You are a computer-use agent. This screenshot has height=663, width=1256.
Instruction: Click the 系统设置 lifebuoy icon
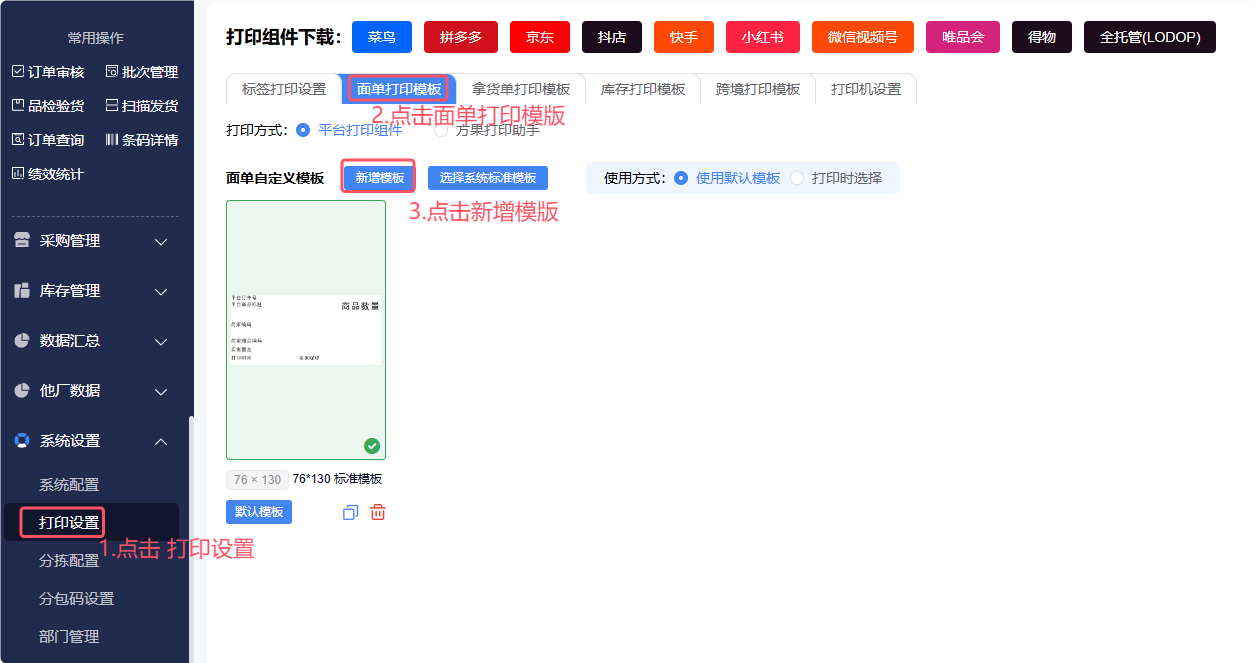[x=22, y=441]
